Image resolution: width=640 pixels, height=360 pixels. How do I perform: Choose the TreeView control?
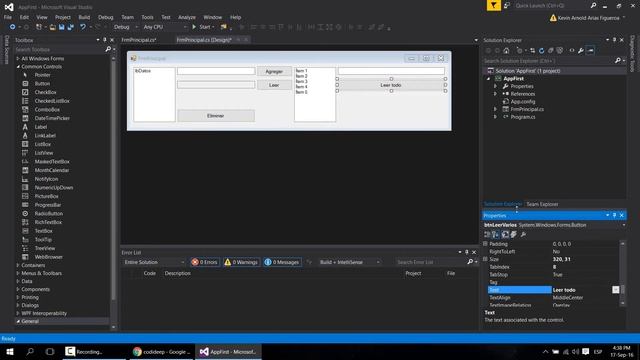coord(44,248)
